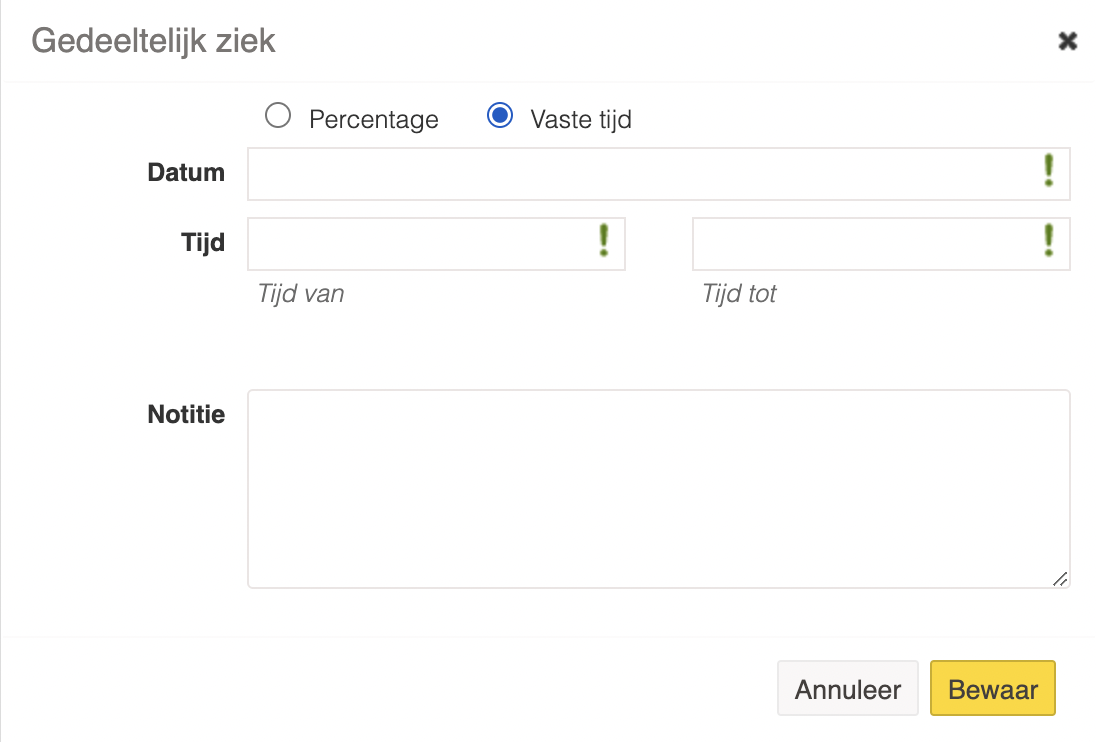Click the bold Tijd field label
Viewport: 1096px width, 742px height.
pyautogui.click(x=203, y=244)
